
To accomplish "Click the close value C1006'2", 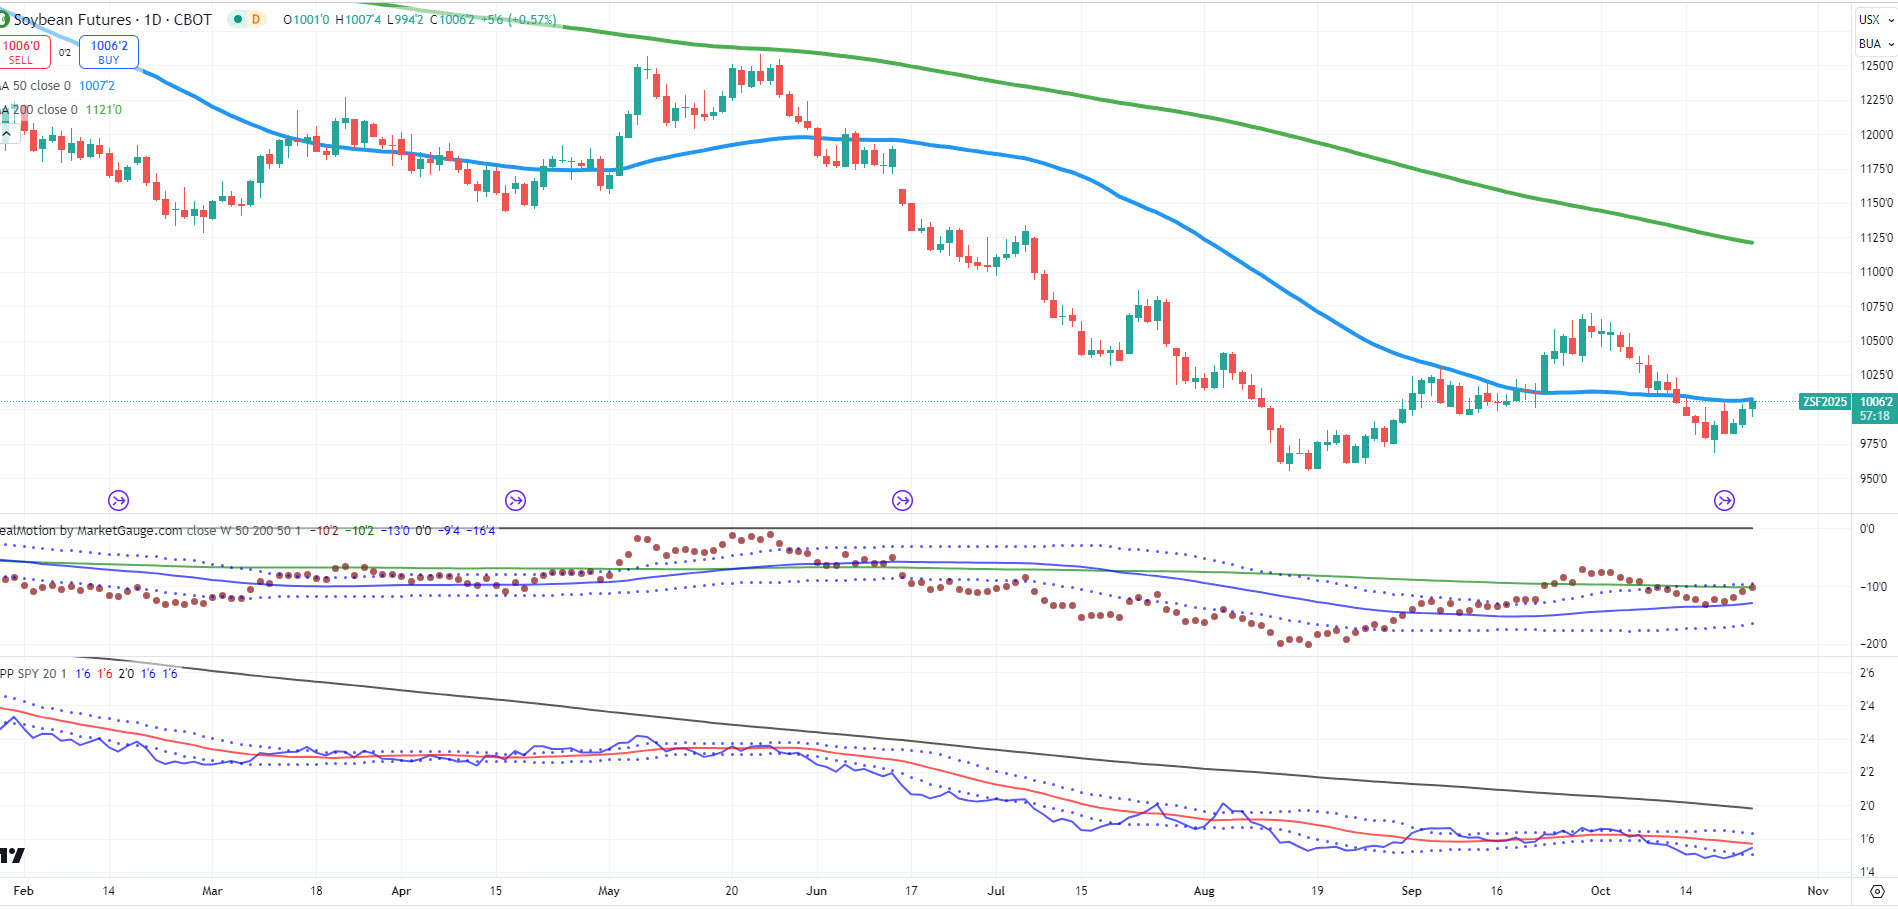I will pos(453,20).
